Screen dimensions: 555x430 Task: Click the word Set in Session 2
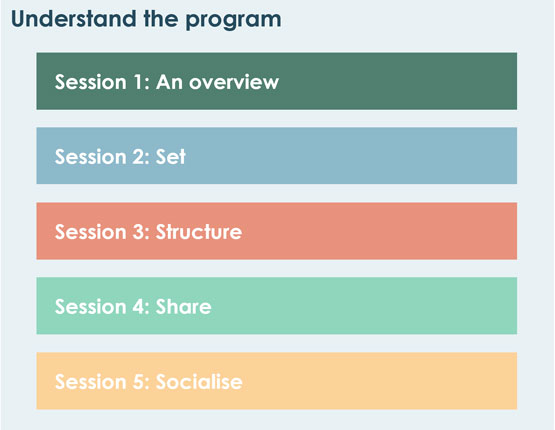[x=171, y=156]
